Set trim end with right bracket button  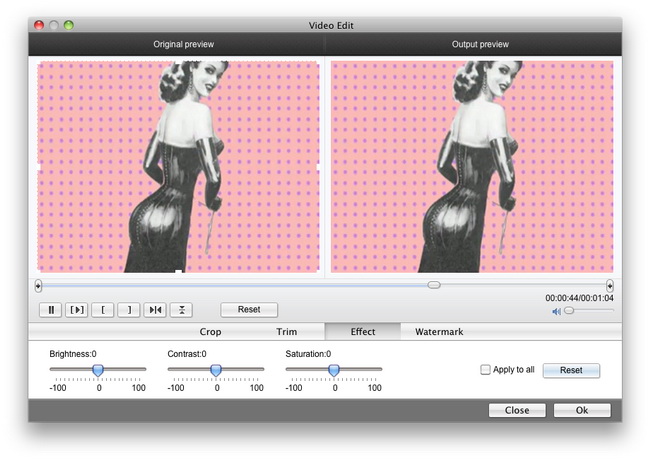click(129, 310)
